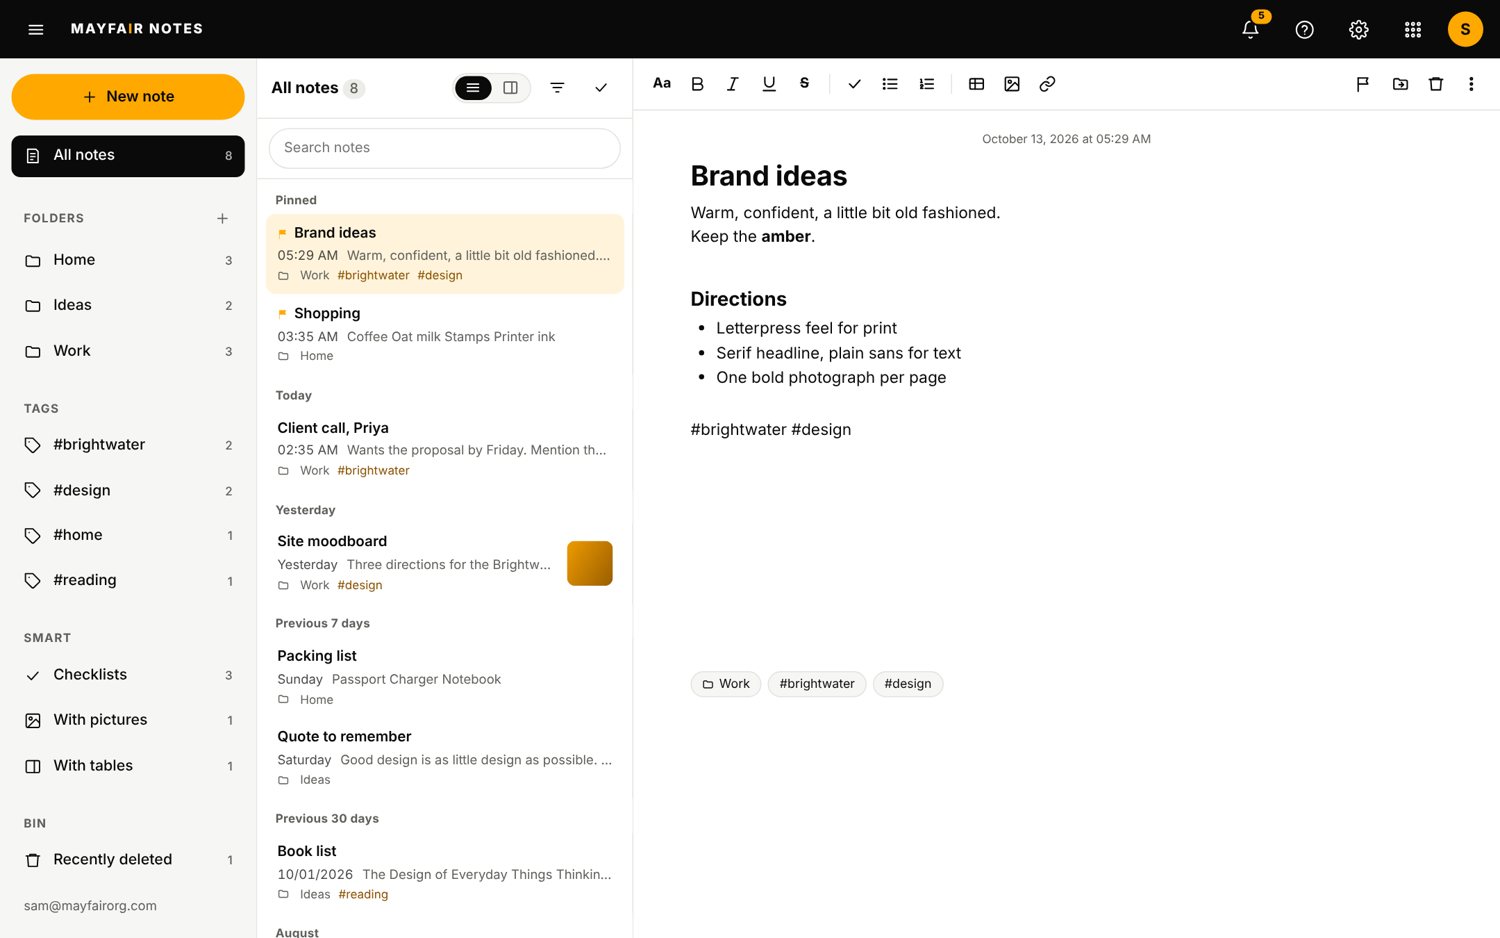This screenshot has width=1500, height=938.
Task: Open the hamburger menu next to Mayfair Notes
Action: [36, 29]
